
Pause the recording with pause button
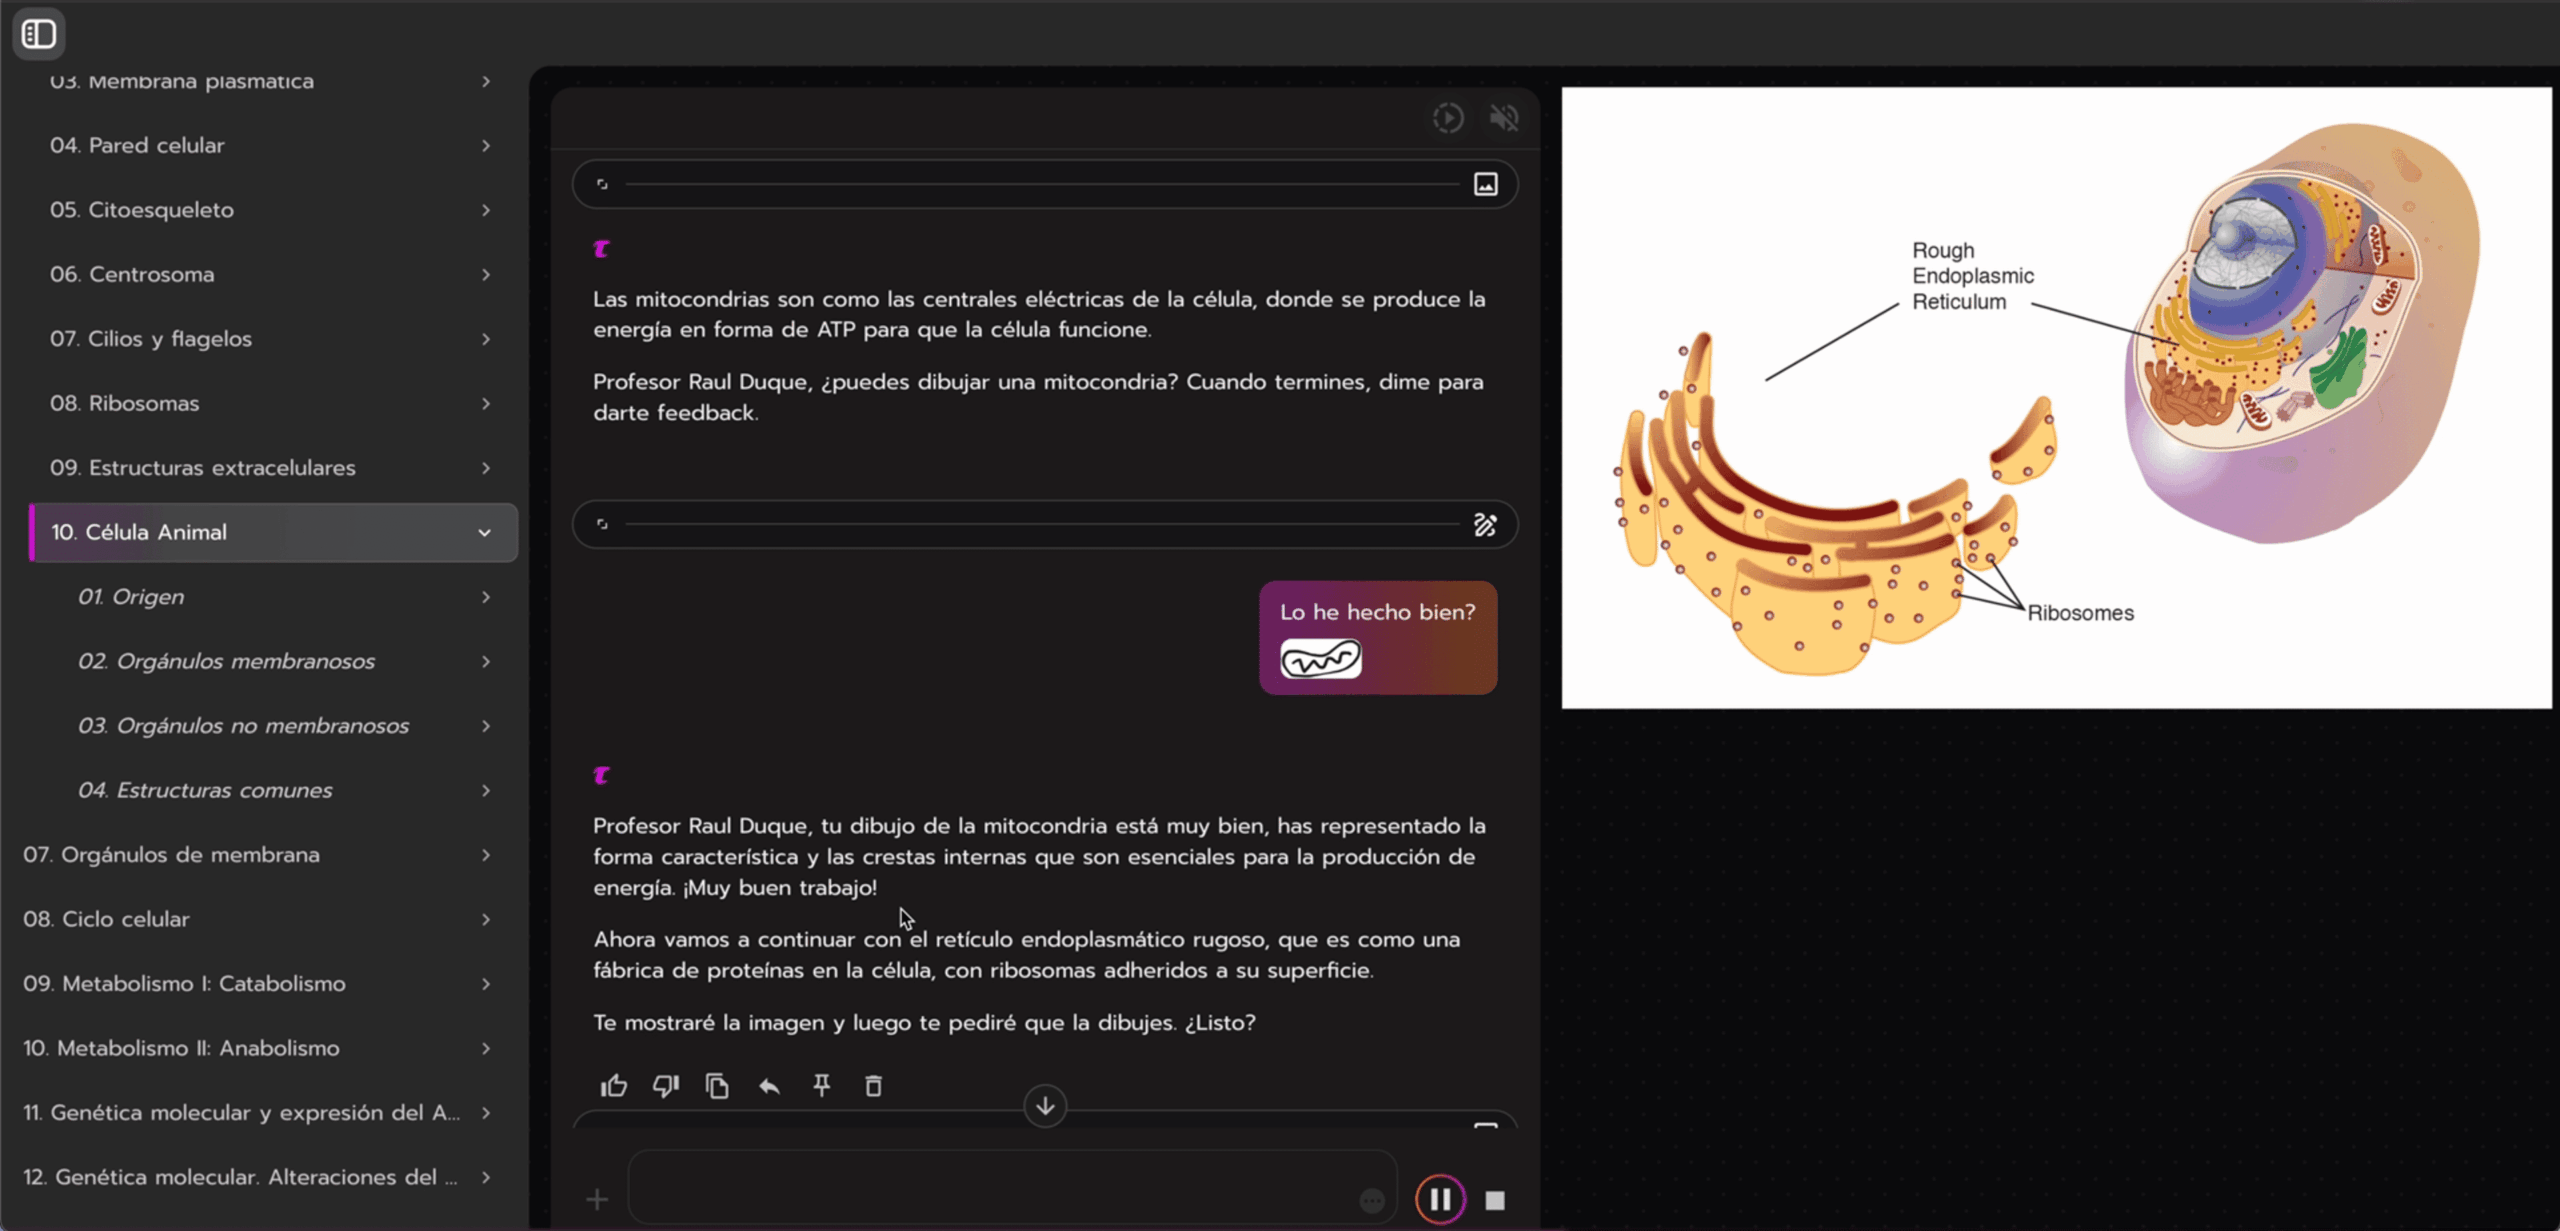pos(1440,1199)
